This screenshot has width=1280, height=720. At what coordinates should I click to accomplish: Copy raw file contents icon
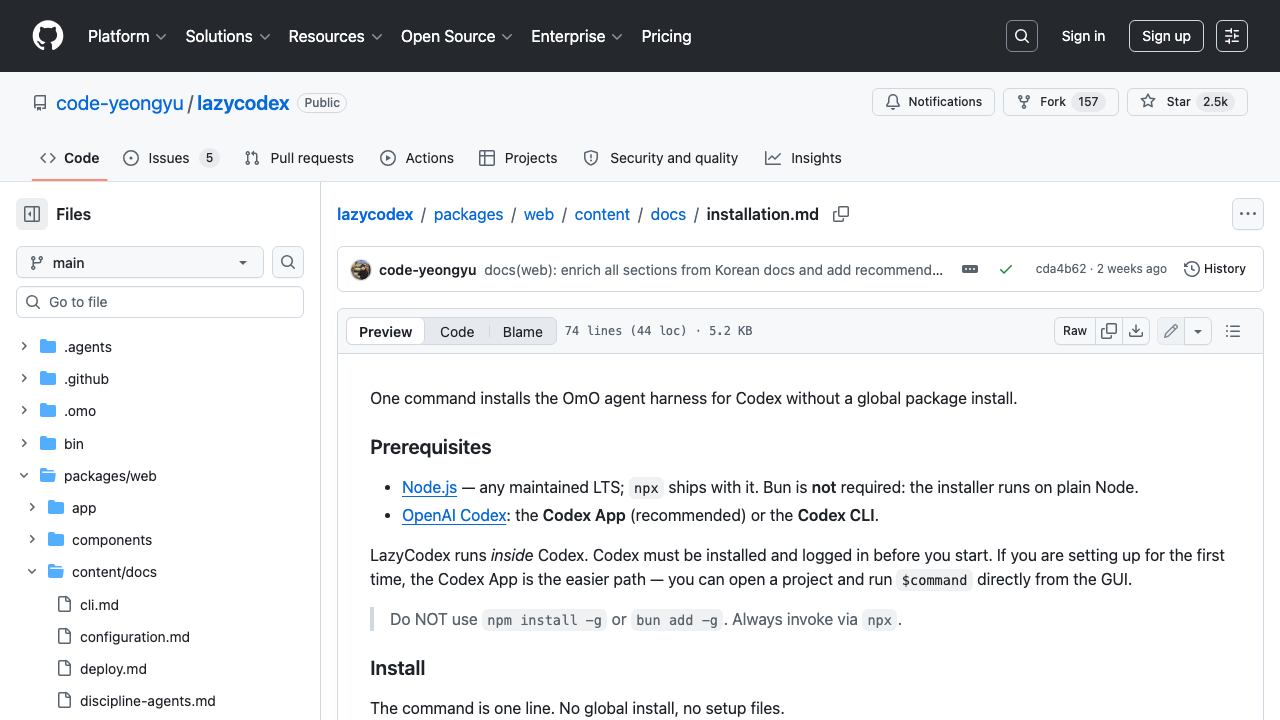point(1109,331)
